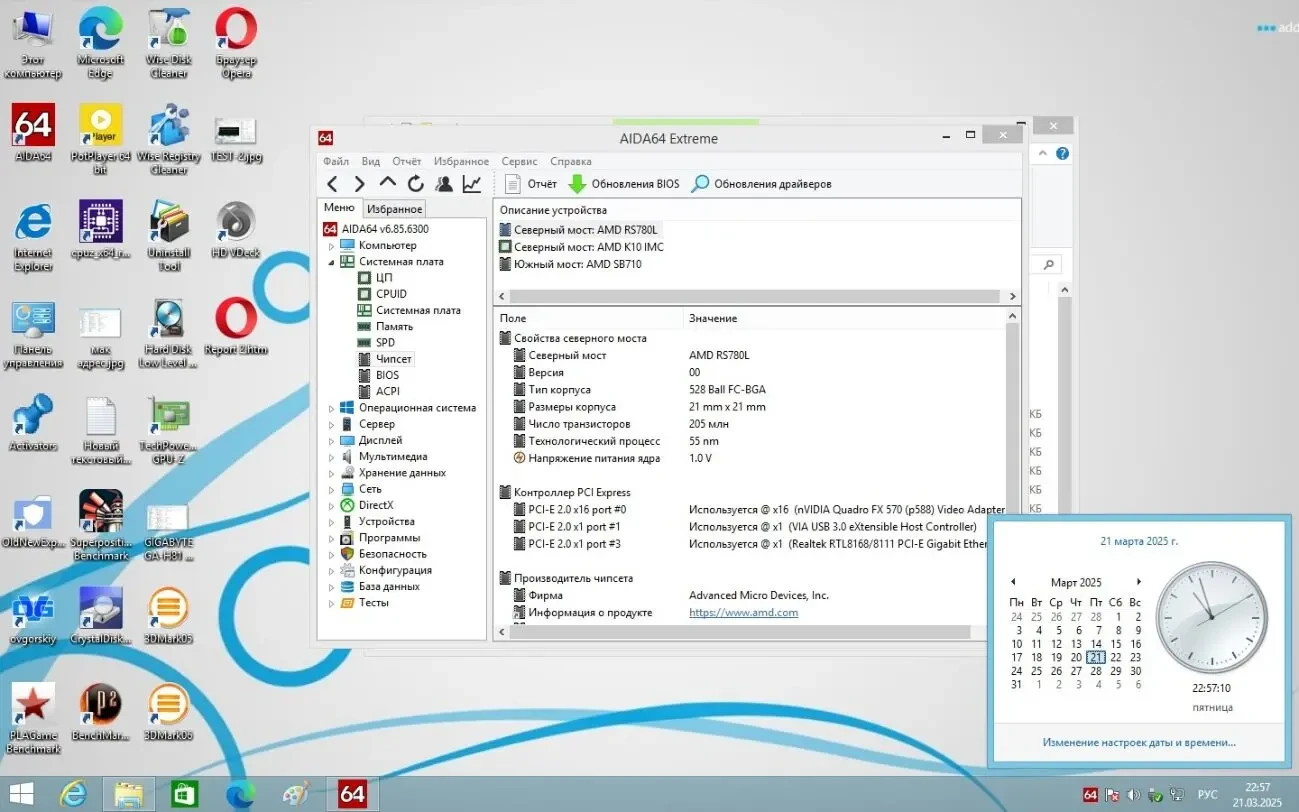Screen dimensions: 1299x812
Task: Expand the Мультимедиа tree node
Action: [x=333, y=457]
